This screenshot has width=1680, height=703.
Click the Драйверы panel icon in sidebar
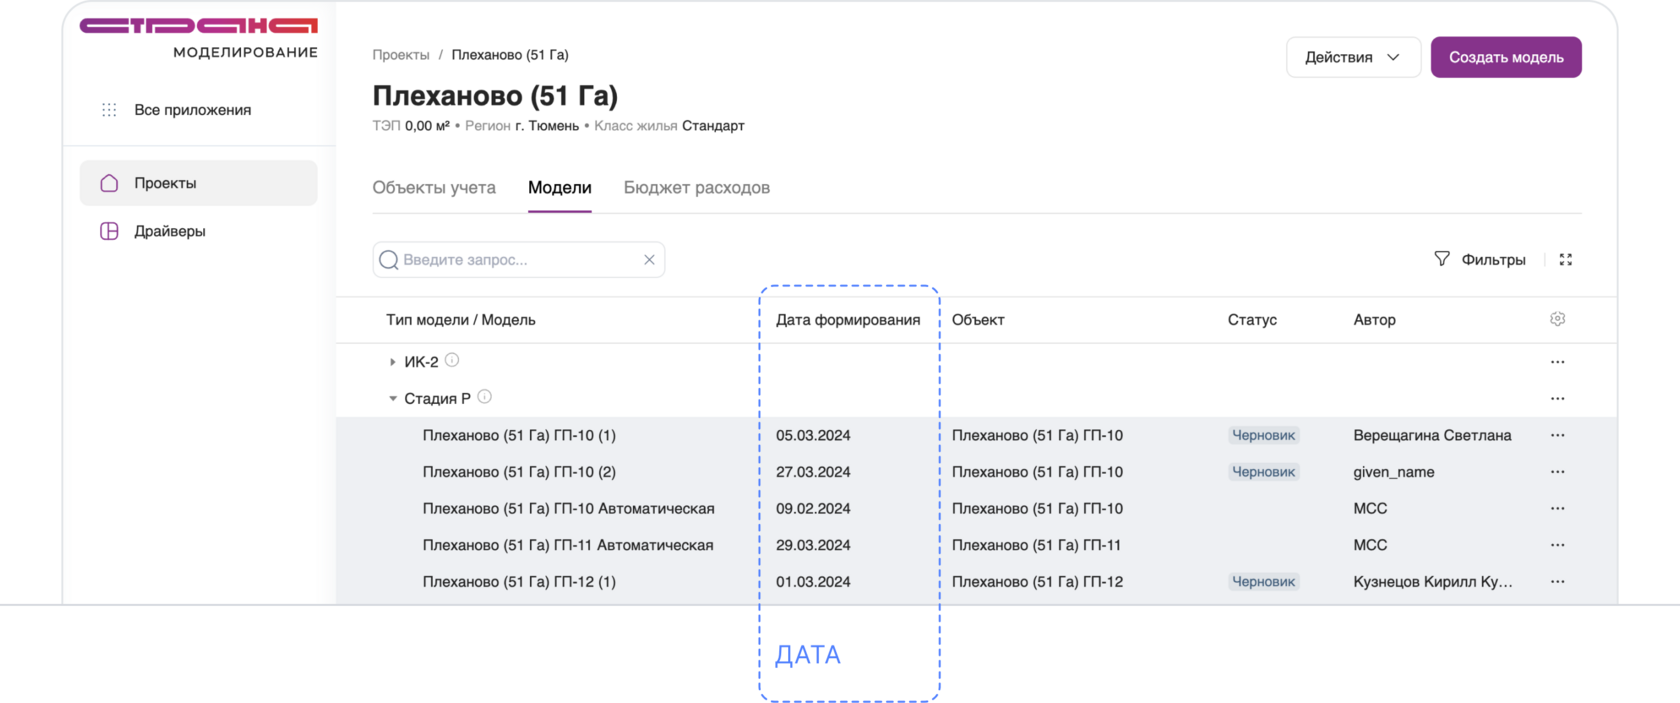click(110, 231)
